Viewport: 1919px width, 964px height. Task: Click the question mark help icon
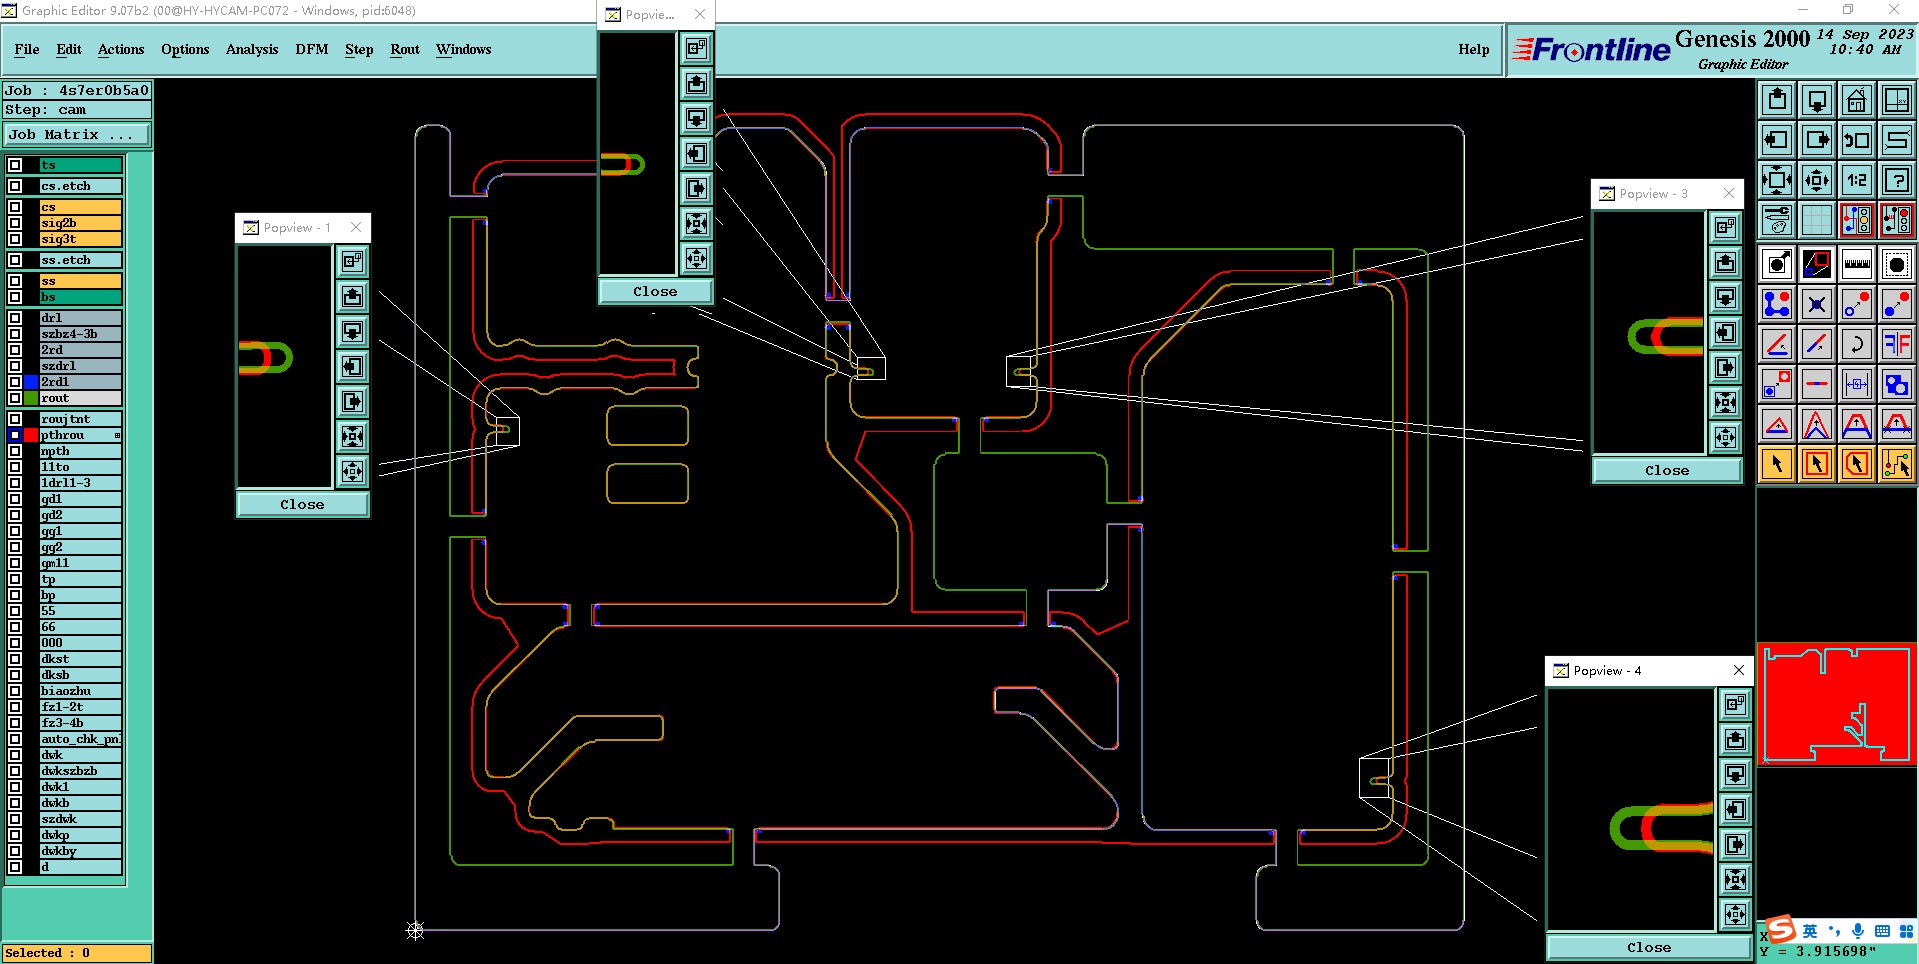point(1896,180)
